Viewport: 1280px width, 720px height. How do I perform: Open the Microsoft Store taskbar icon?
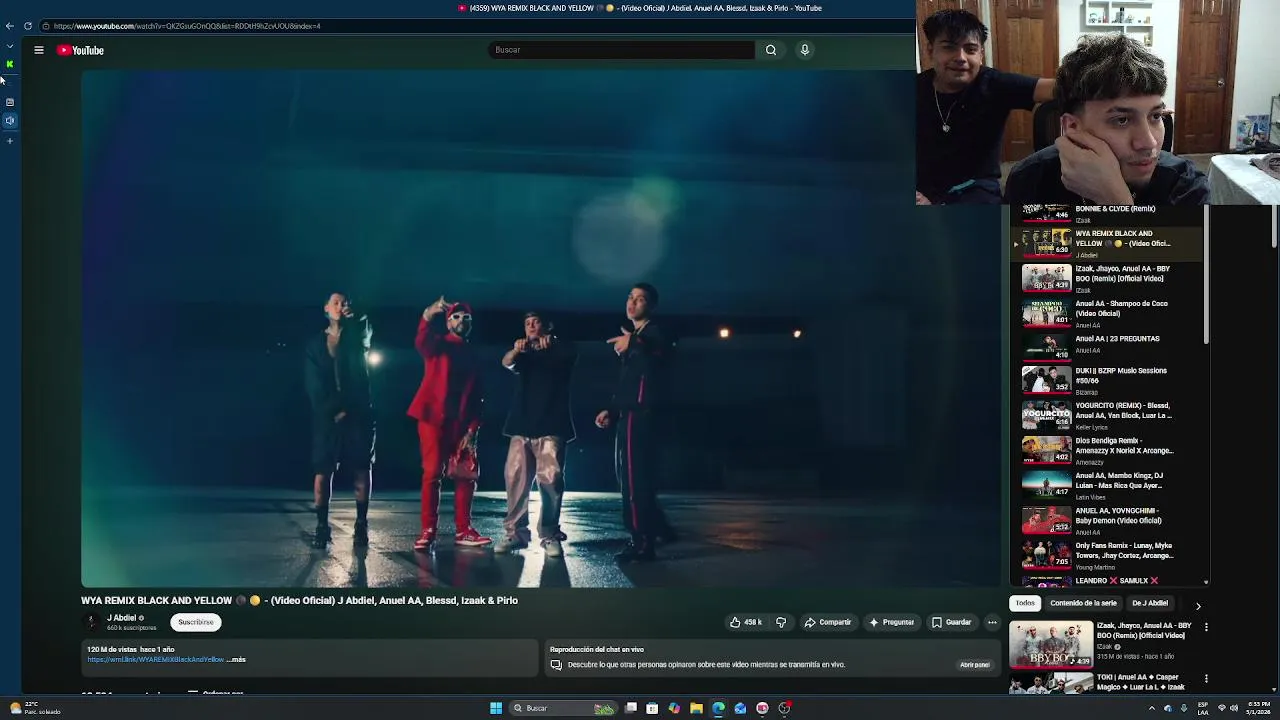click(x=652, y=708)
